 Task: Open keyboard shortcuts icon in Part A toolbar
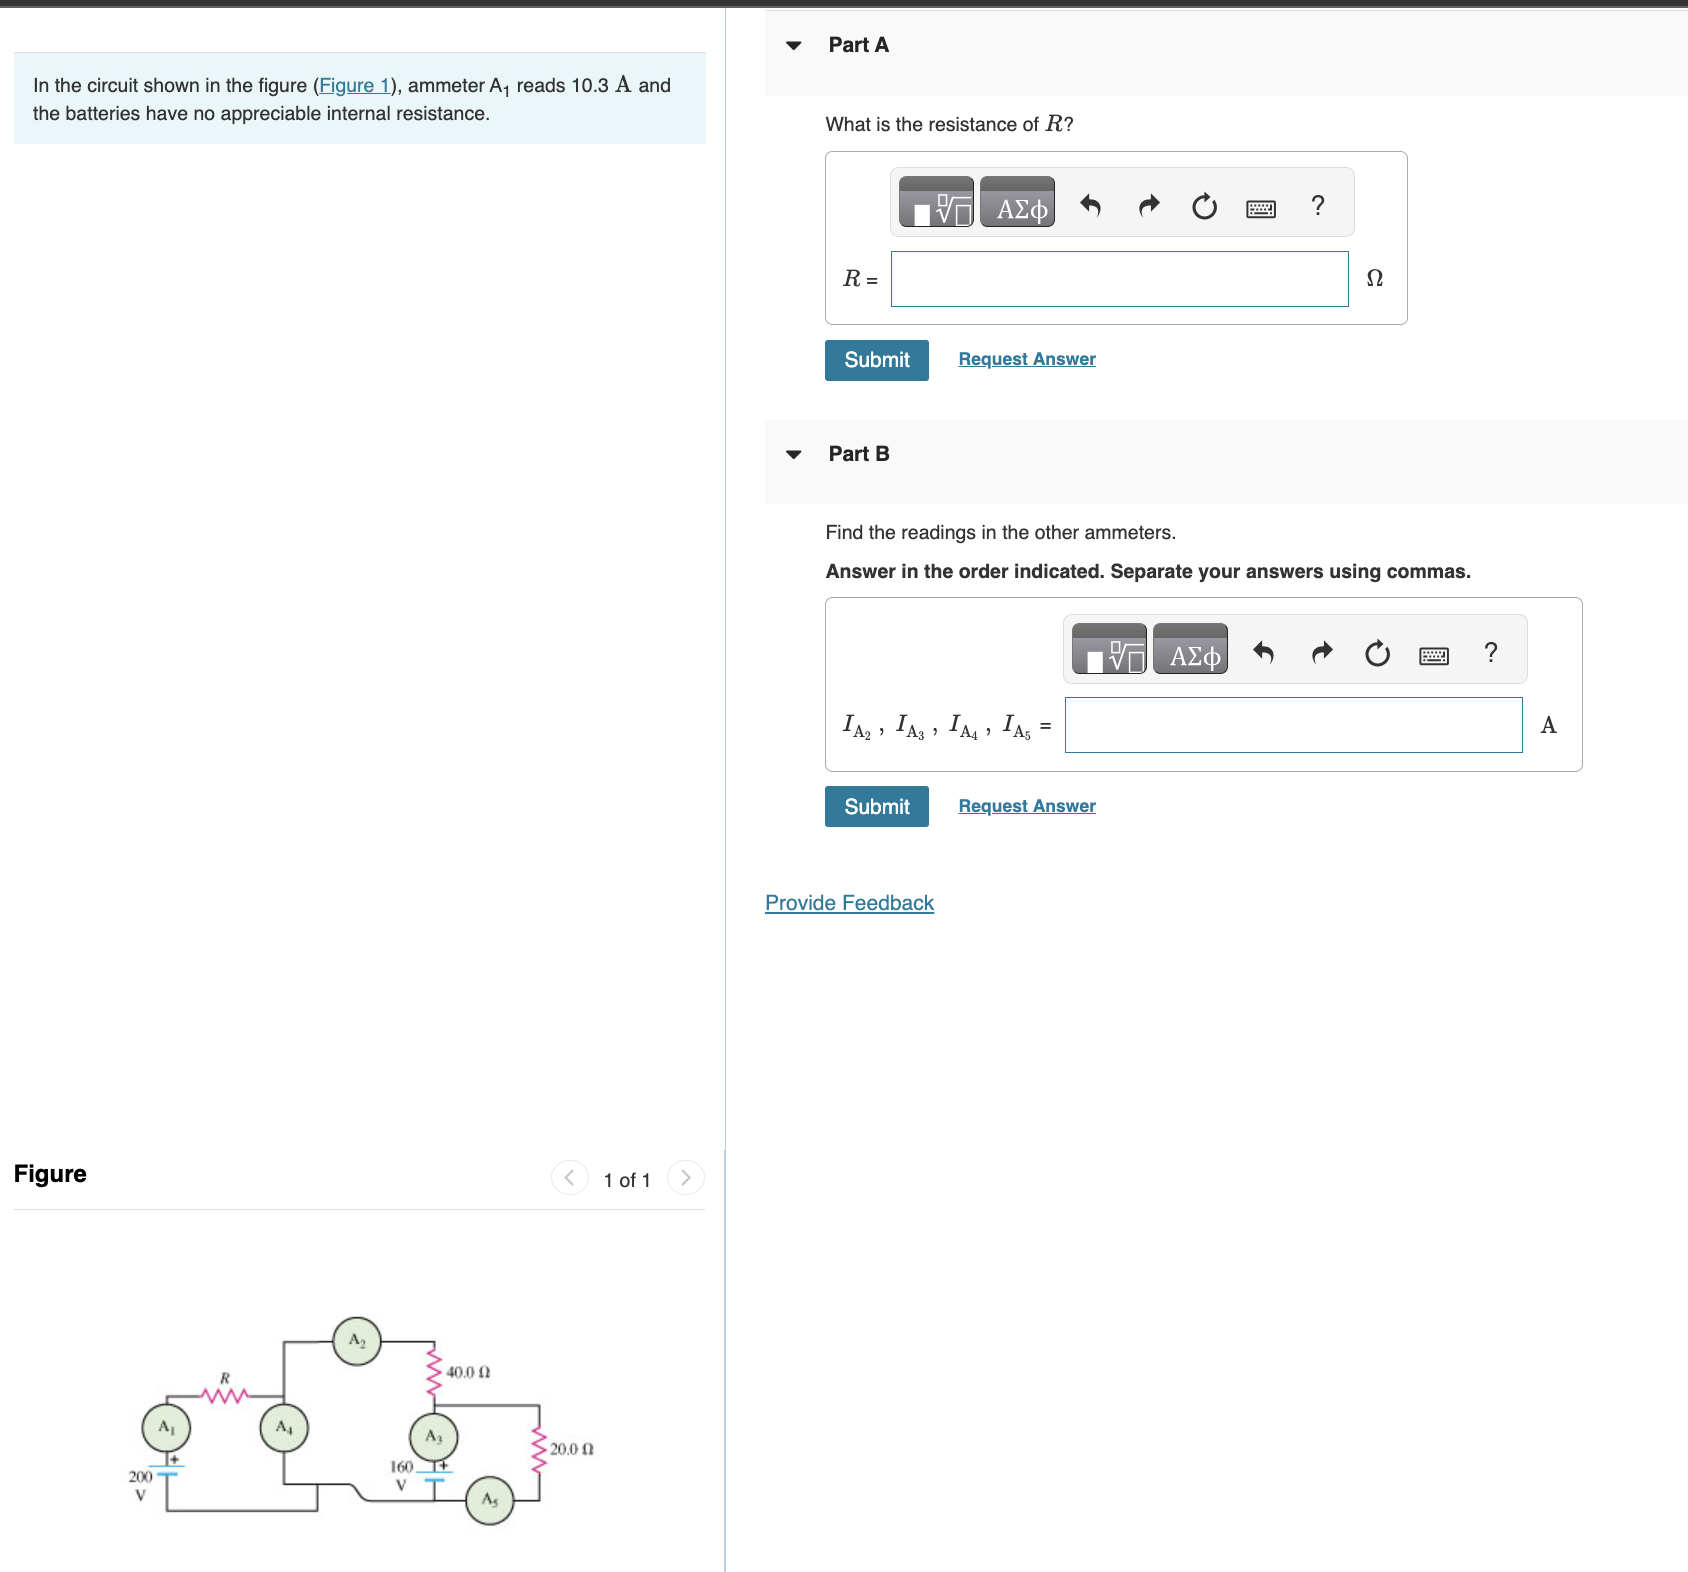click(1261, 206)
